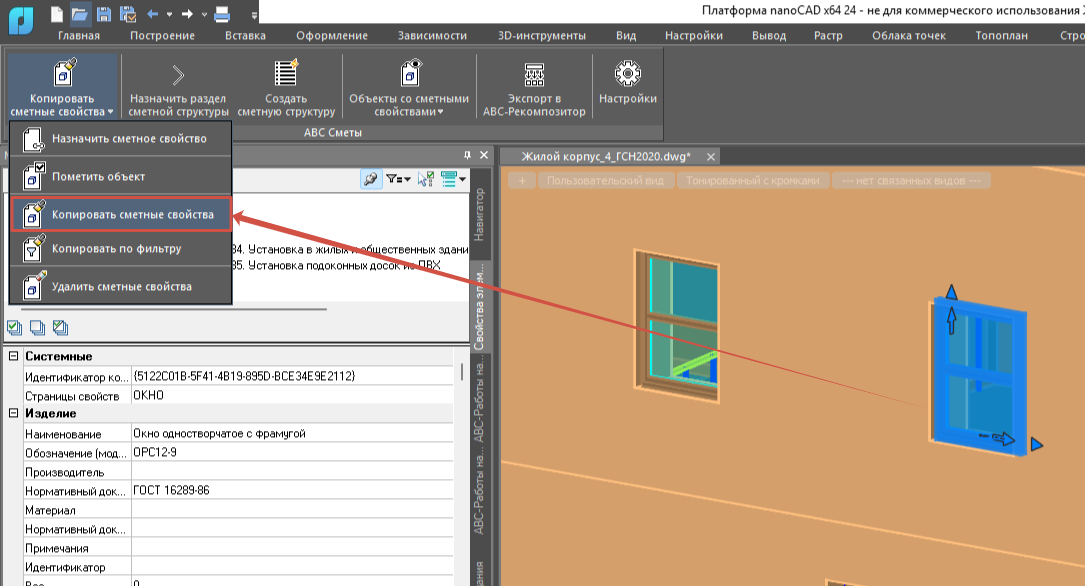Click the Save As icon with checkmark

point(127,14)
